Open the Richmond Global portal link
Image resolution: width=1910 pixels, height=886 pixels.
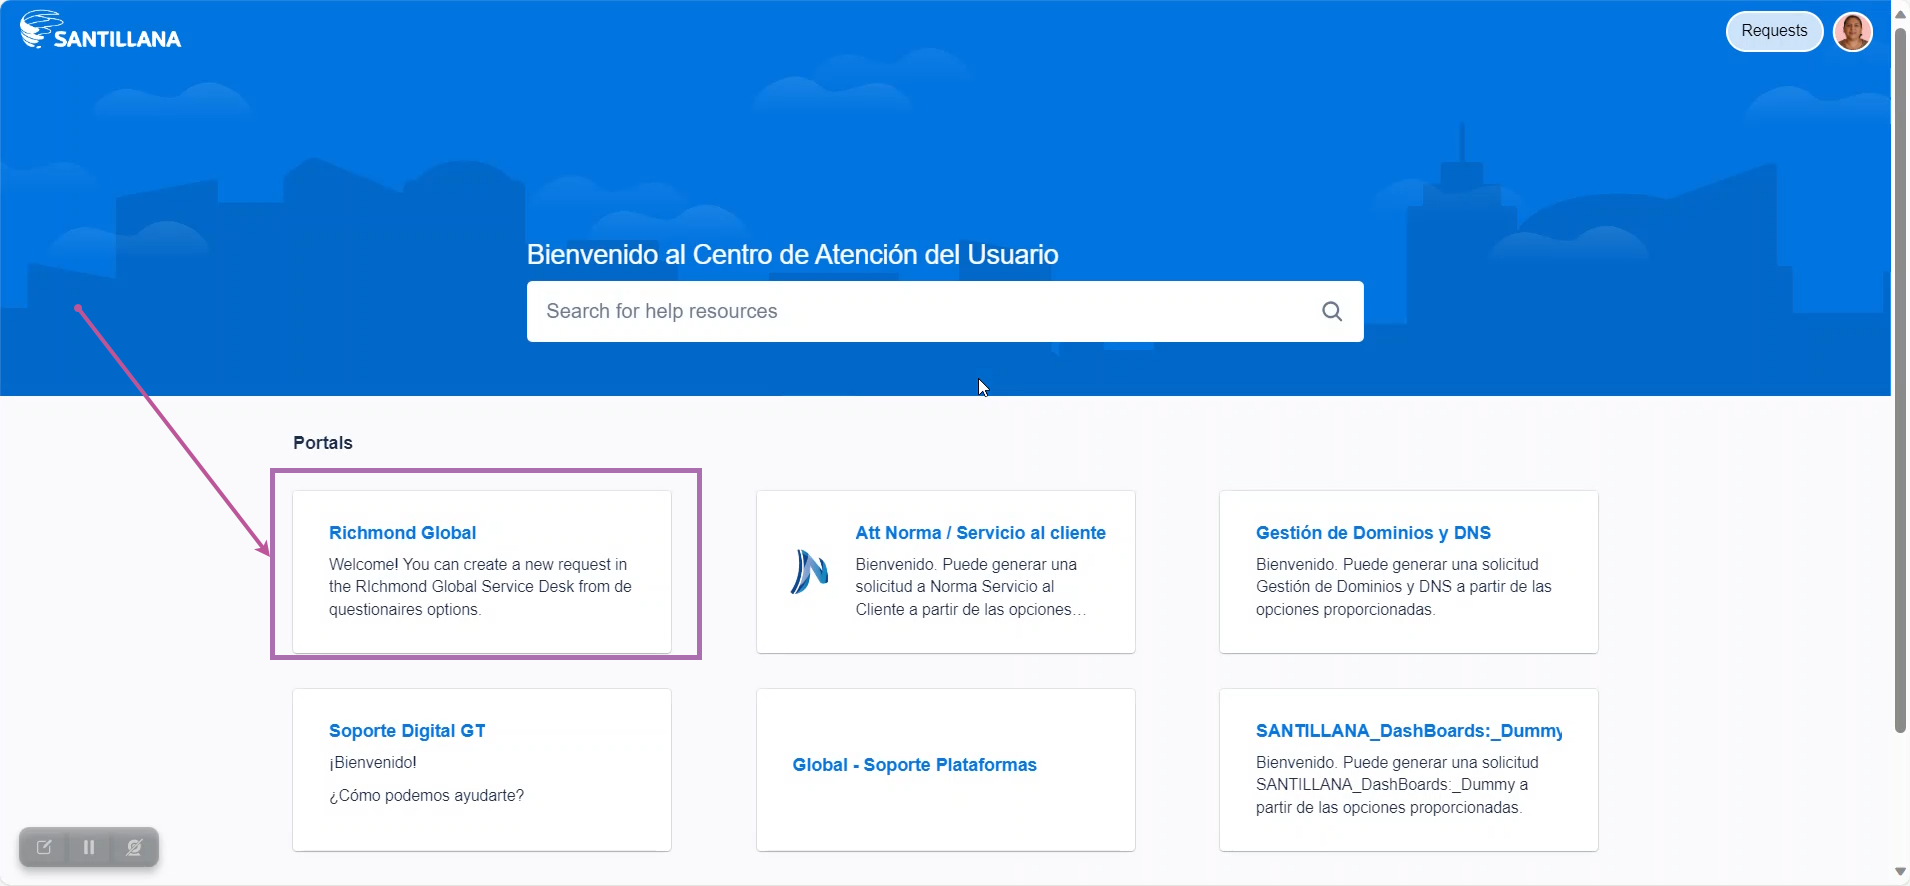(x=402, y=533)
